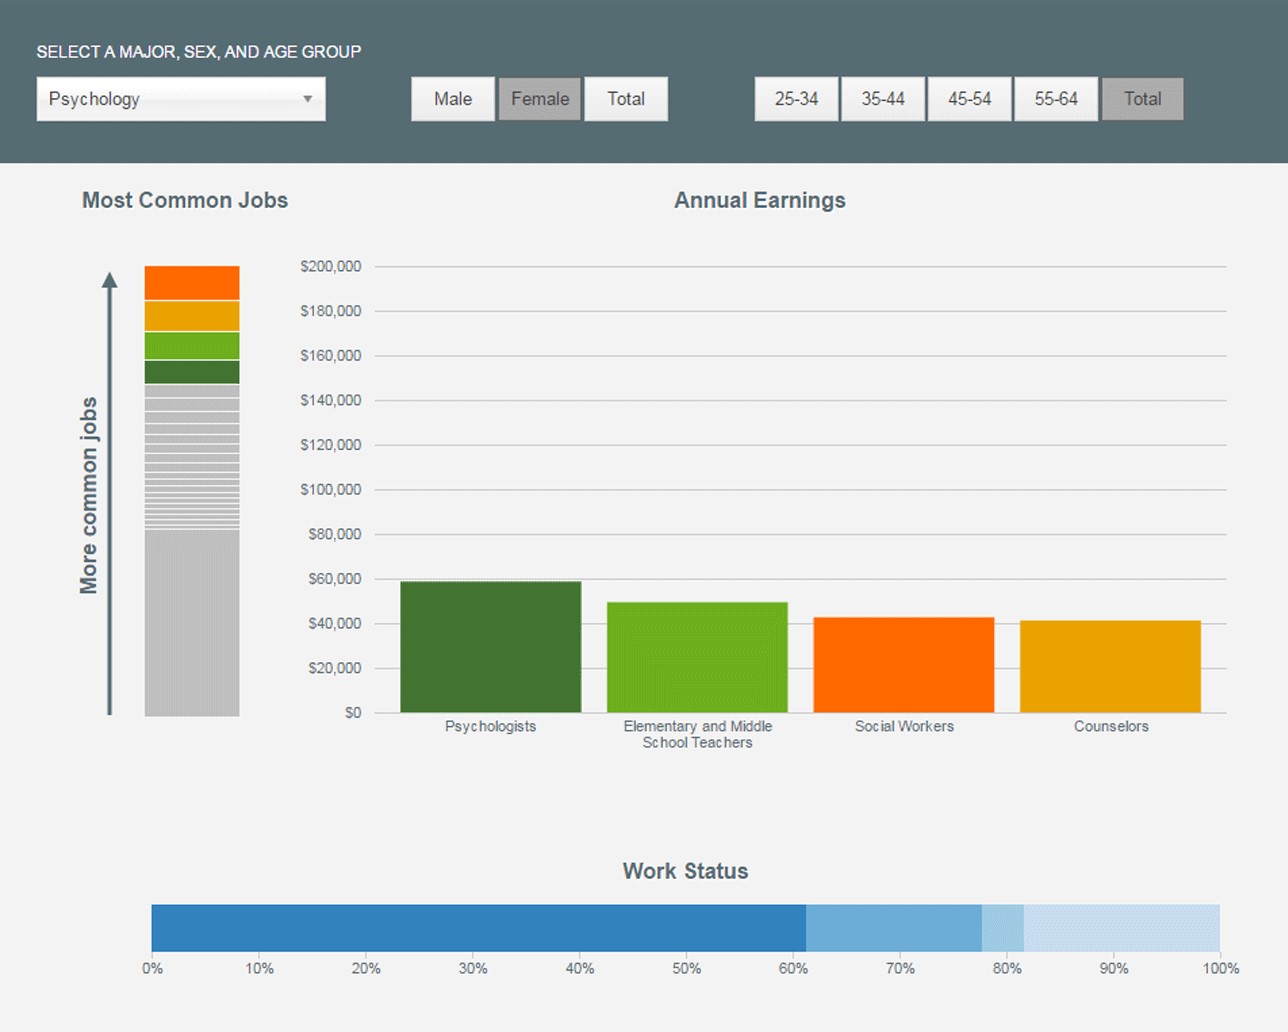This screenshot has height=1032, width=1288.
Task: Select the Male sex filter
Action: tap(453, 99)
